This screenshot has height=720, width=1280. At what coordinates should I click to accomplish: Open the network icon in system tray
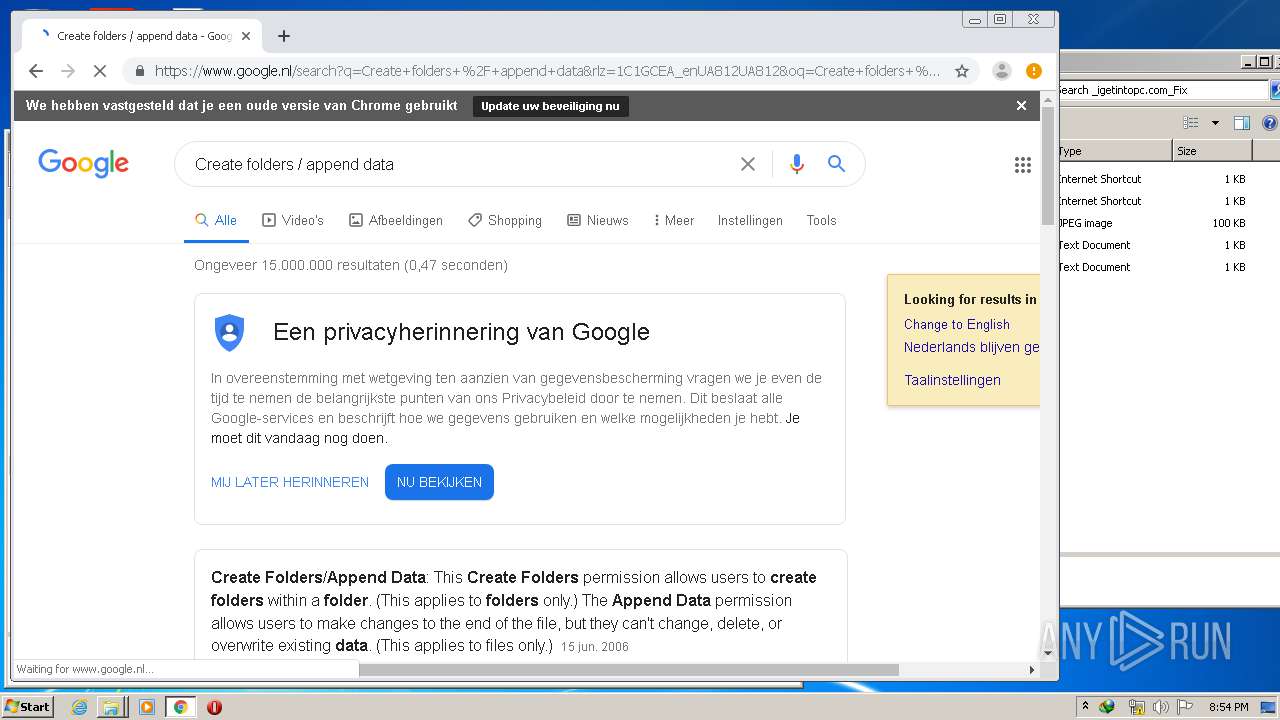pyautogui.click(x=1136, y=707)
